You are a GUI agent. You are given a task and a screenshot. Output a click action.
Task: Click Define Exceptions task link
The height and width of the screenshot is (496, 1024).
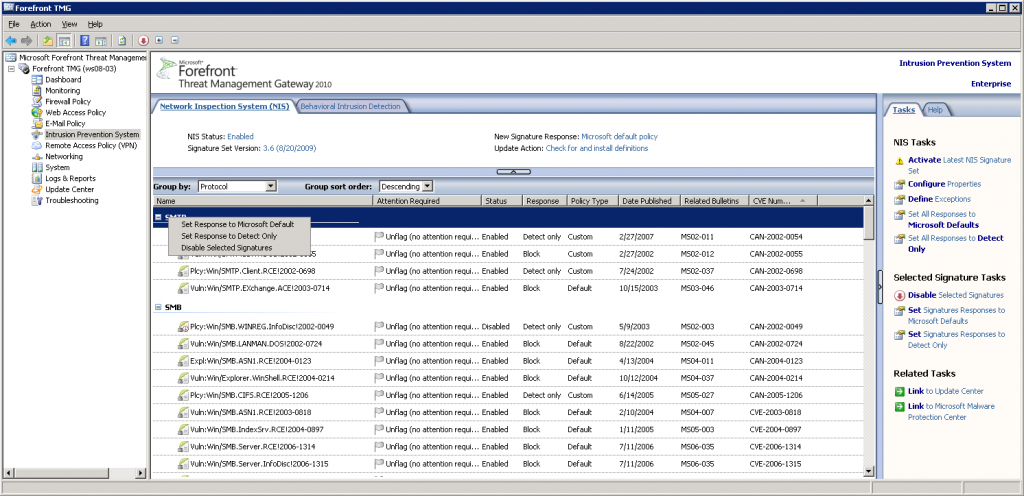pos(939,199)
